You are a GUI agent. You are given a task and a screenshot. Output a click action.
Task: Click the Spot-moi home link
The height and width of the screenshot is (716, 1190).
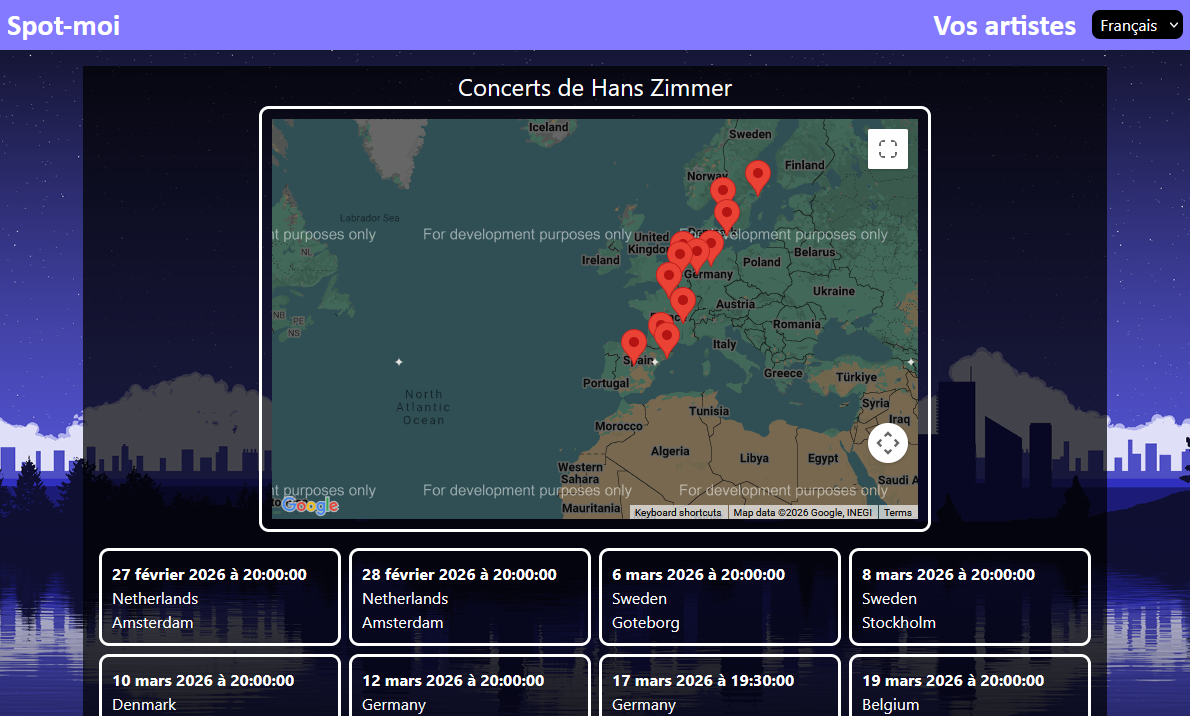pyautogui.click(x=62, y=25)
